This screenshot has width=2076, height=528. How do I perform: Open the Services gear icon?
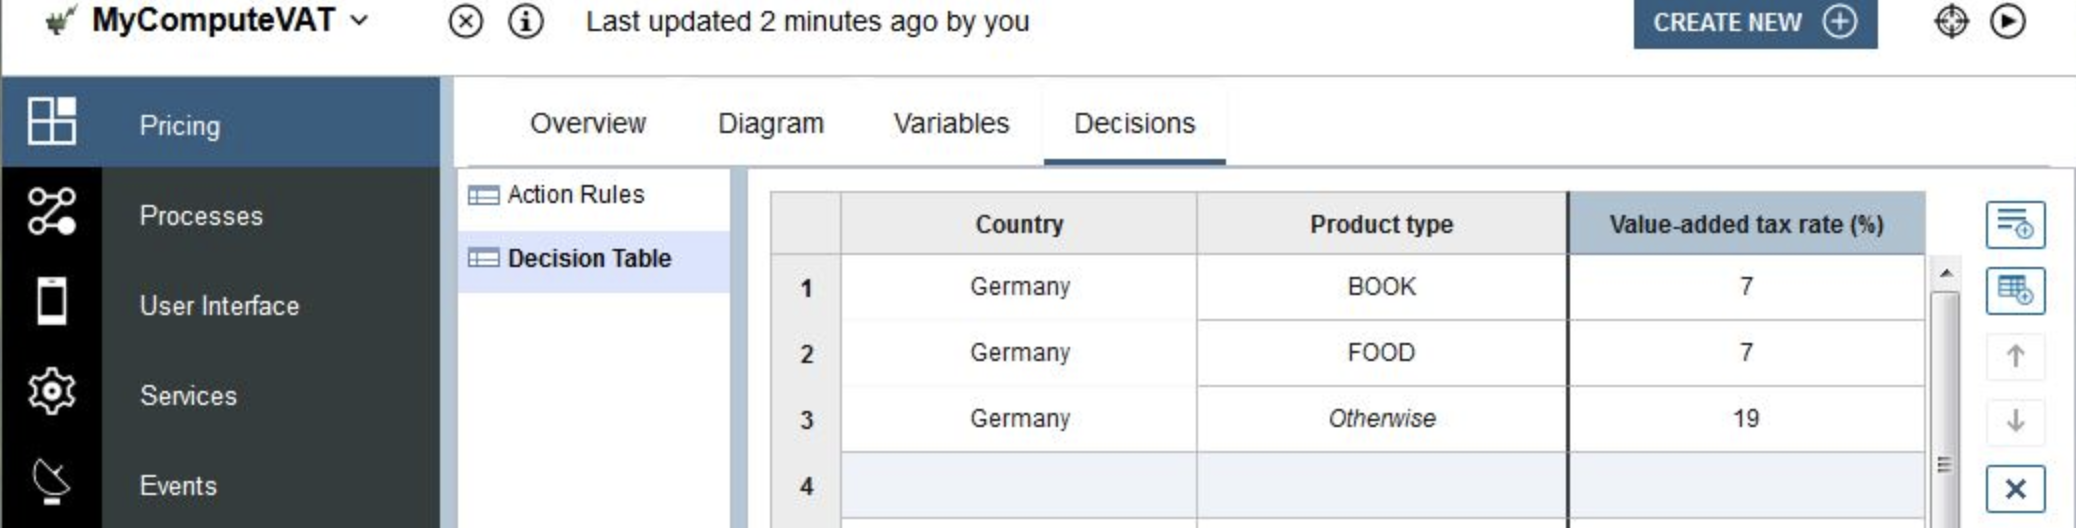51,391
